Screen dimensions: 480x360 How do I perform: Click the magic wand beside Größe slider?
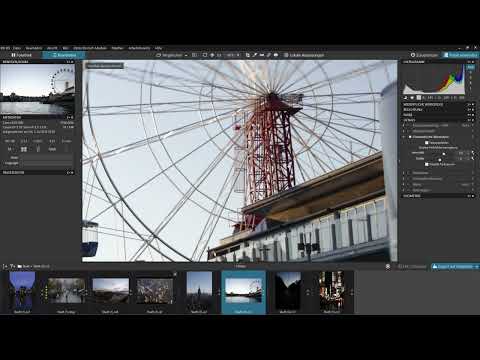473,158
